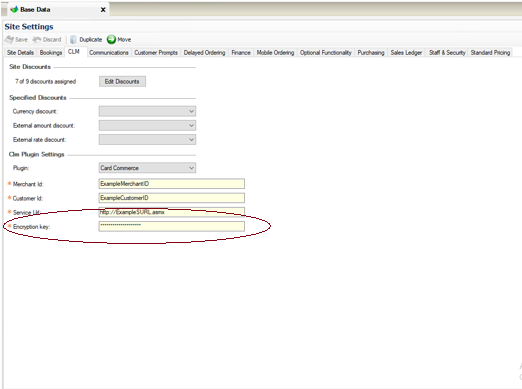Viewport: 522px width, 389px height.
Task: Switch to the Bookings tab
Action: point(51,53)
